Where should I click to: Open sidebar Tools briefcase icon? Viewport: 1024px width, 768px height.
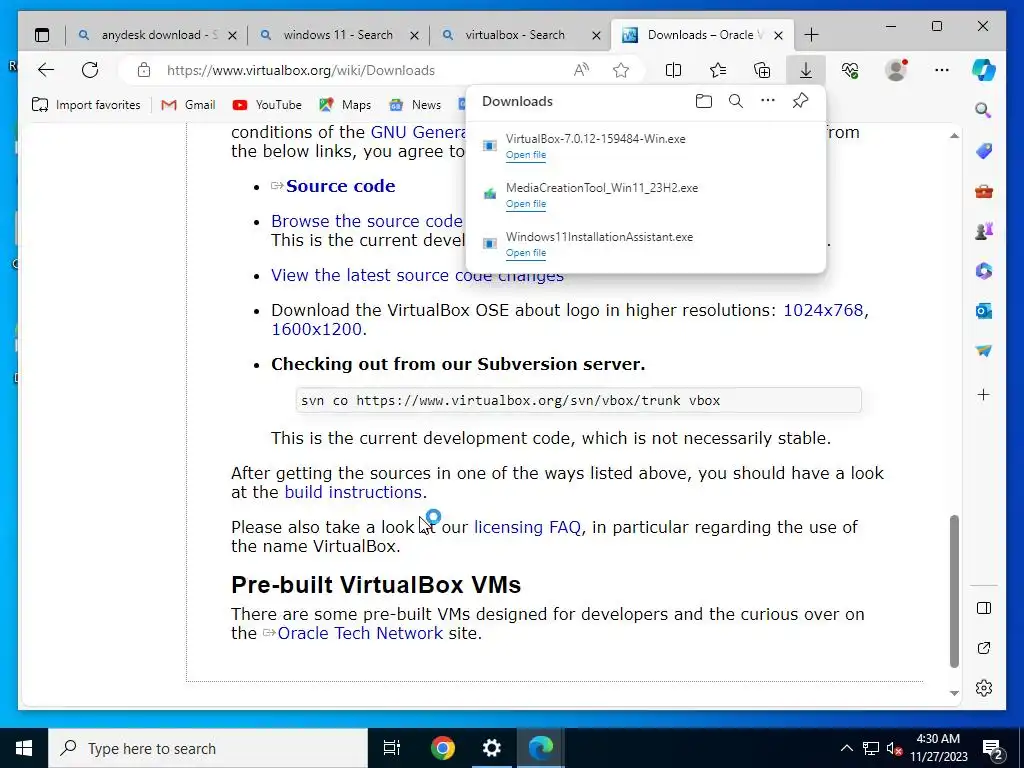(x=984, y=191)
